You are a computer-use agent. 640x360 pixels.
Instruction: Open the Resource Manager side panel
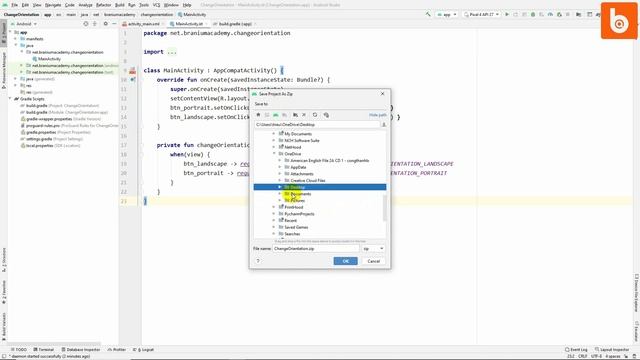[x=4, y=70]
